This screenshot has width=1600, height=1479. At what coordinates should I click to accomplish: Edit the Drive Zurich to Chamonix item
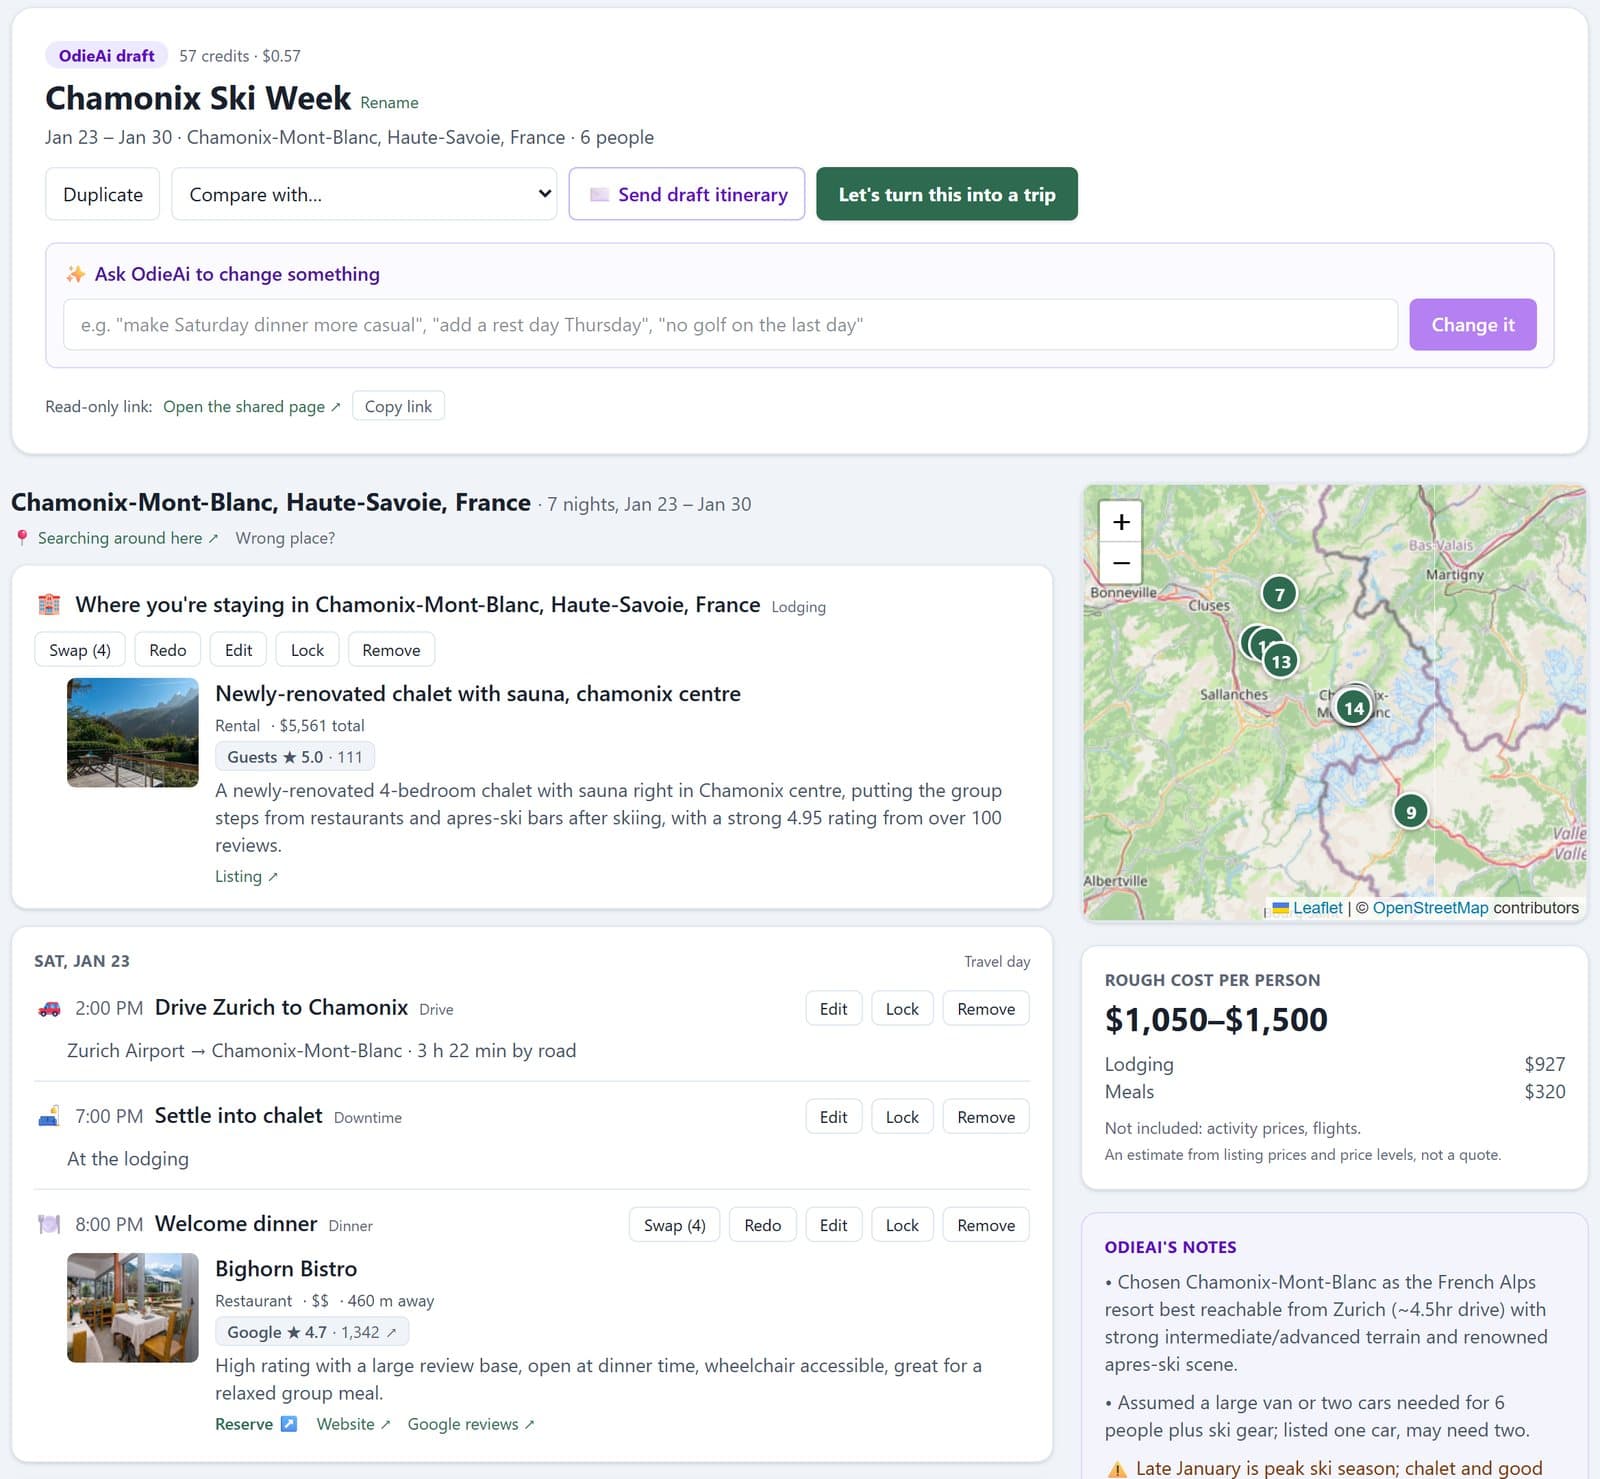click(834, 1009)
